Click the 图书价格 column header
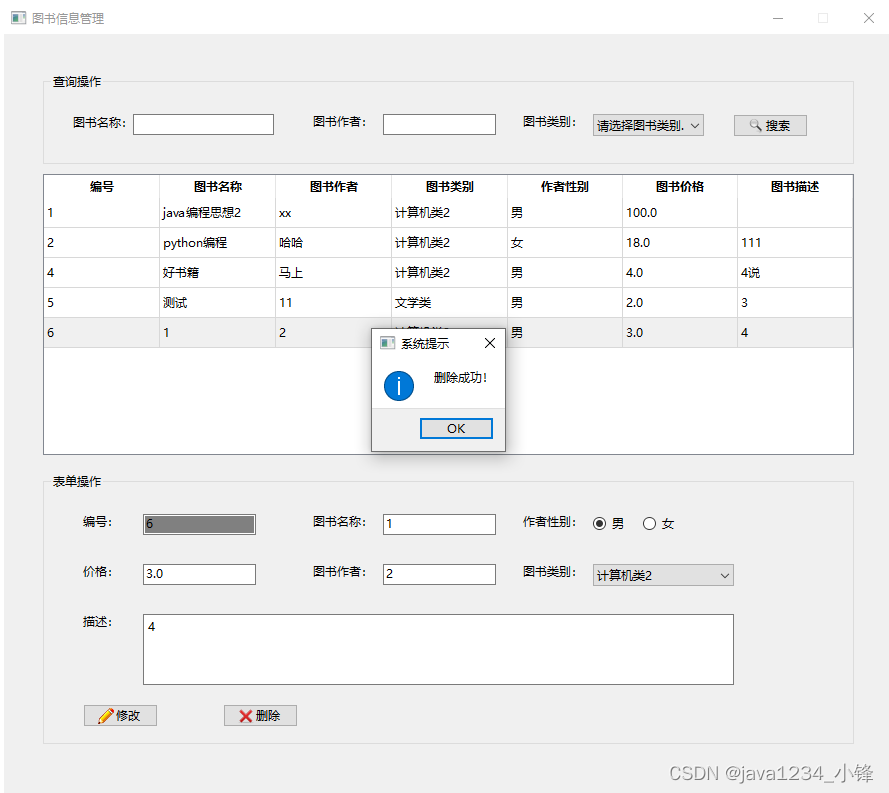The height and width of the screenshot is (793, 889). [x=679, y=186]
